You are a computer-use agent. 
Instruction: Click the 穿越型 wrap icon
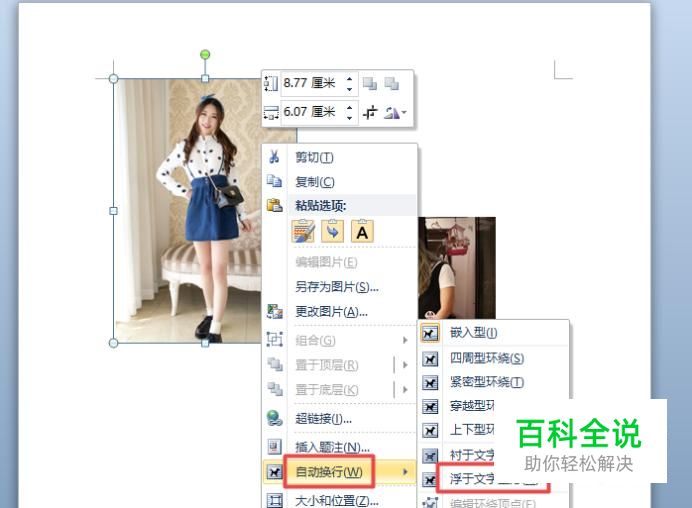[x=430, y=406]
